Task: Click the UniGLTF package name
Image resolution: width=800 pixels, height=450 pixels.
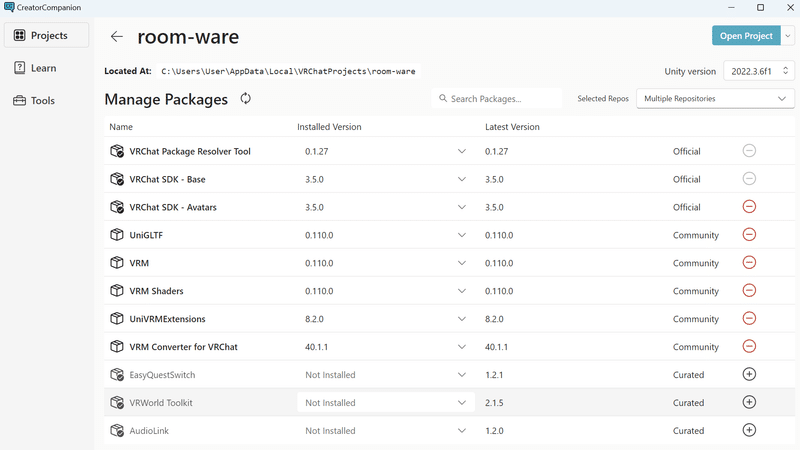Action: click(146, 235)
